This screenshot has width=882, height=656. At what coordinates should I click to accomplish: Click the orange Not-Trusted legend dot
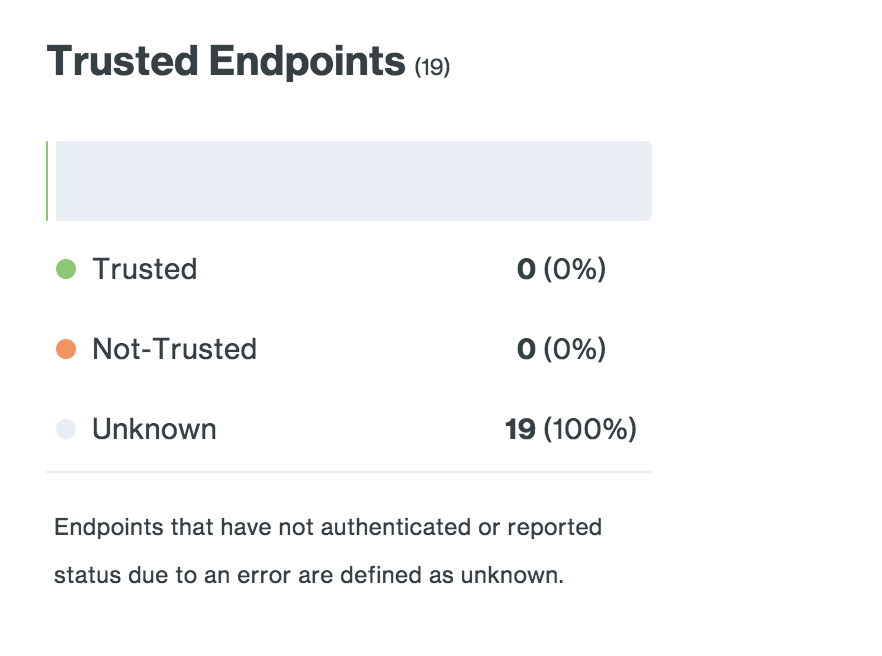tap(66, 349)
